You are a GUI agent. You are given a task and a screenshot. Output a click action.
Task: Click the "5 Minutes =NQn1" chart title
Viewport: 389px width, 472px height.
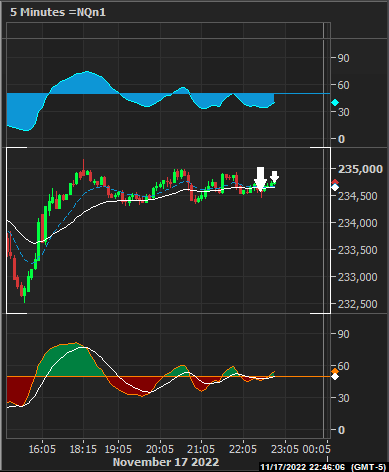[x=58, y=12]
